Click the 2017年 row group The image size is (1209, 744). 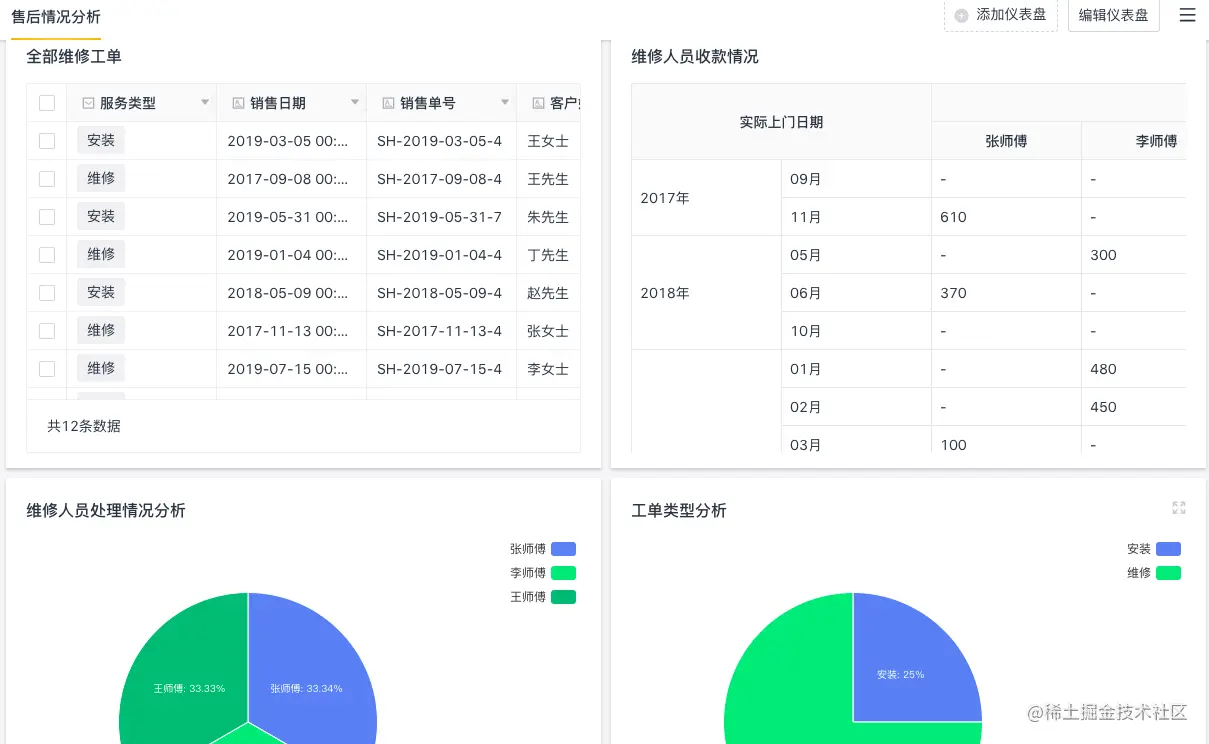pyautogui.click(x=706, y=198)
